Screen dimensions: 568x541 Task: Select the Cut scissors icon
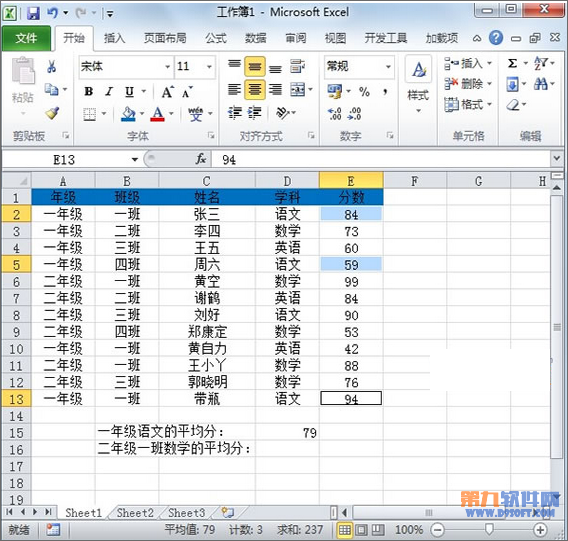(x=51, y=66)
